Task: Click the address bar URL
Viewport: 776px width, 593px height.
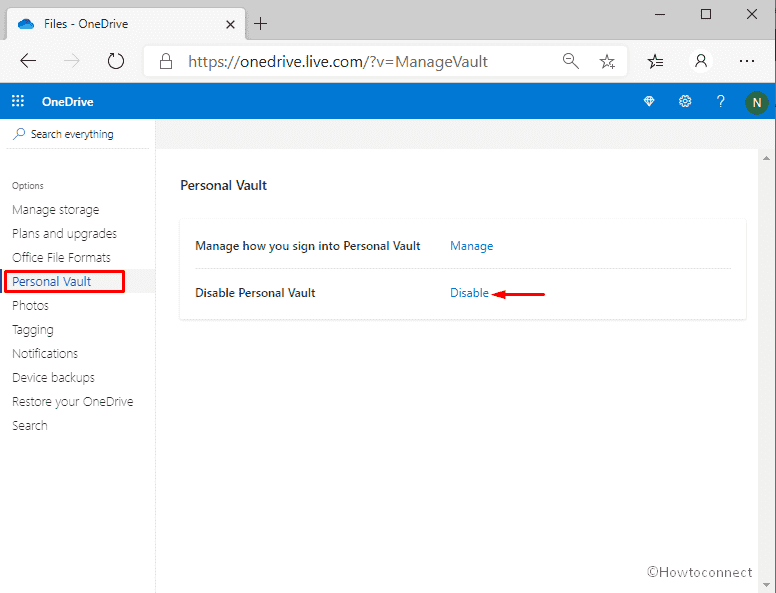Action: click(338, 61)
